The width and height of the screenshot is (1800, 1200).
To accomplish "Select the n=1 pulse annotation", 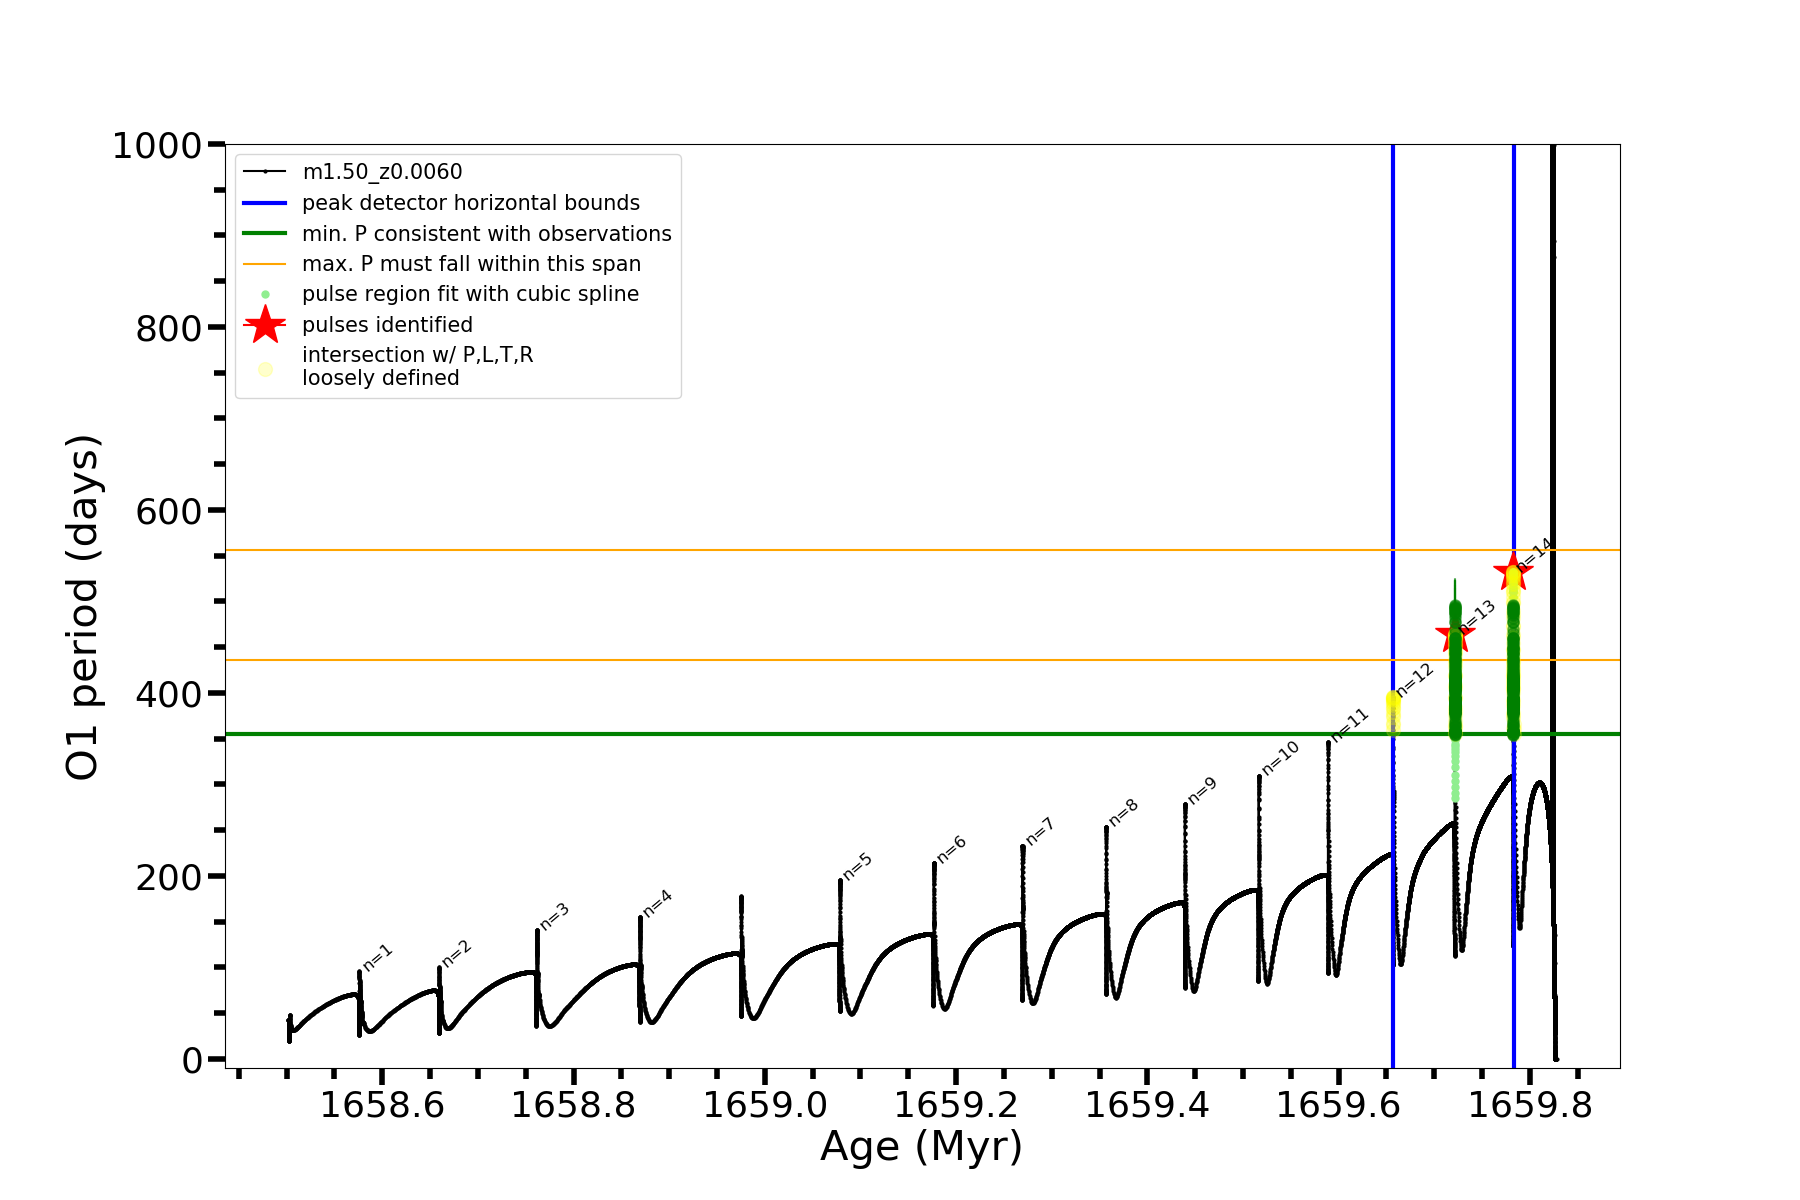I will point(377,957).
